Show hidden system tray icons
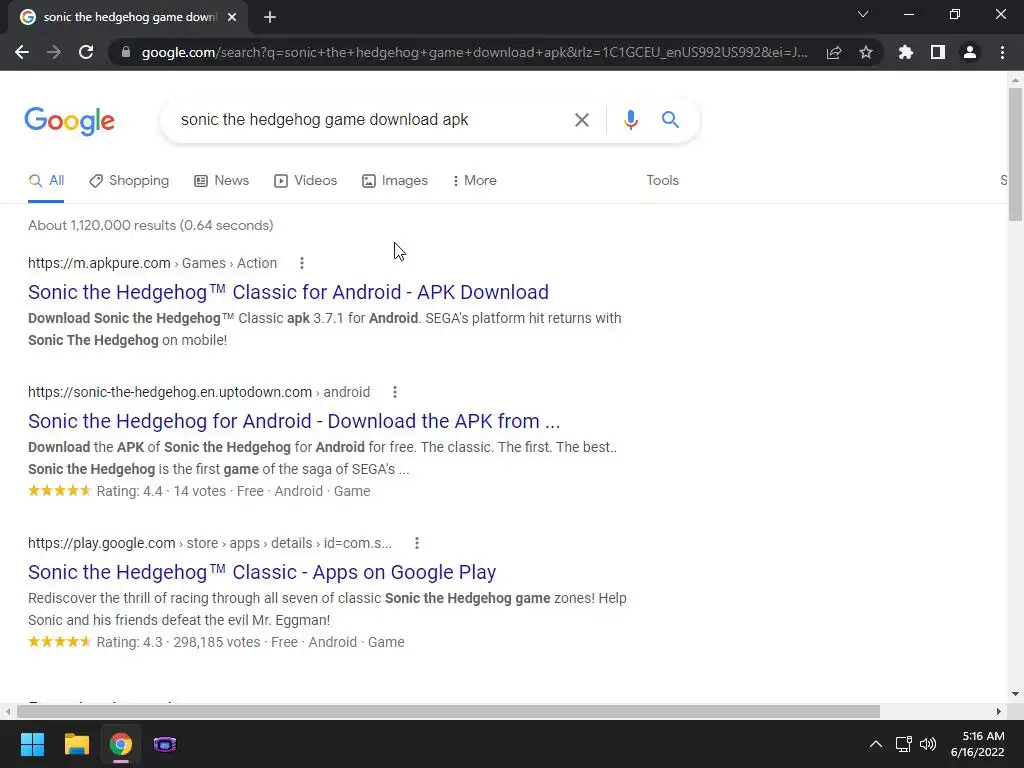Image resolution: width=1024 pixels, height=768 pixels. 876,744
